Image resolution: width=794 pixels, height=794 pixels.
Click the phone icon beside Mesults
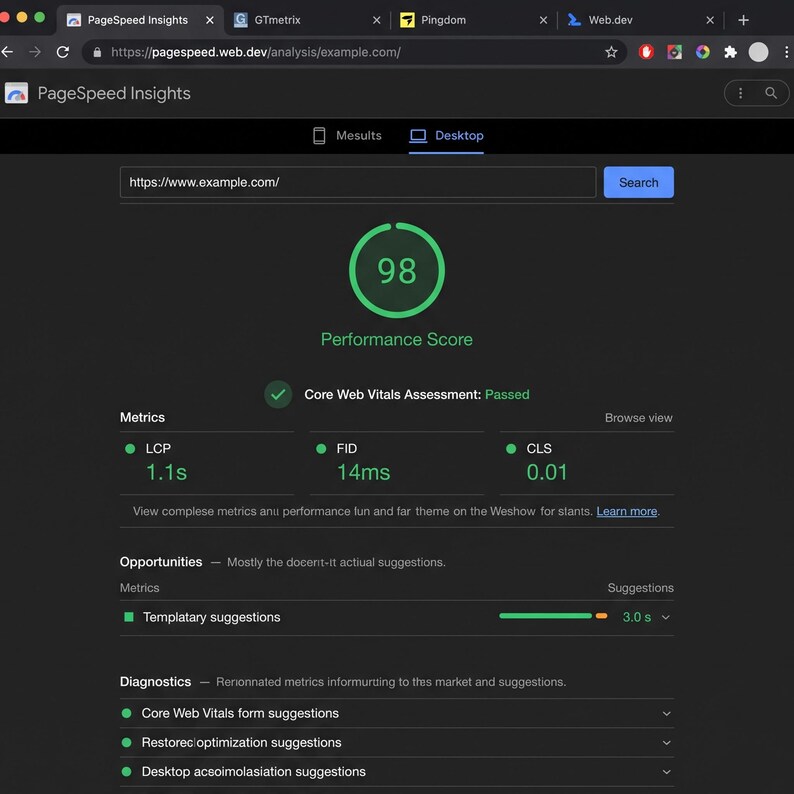click(x=319, y=136)
